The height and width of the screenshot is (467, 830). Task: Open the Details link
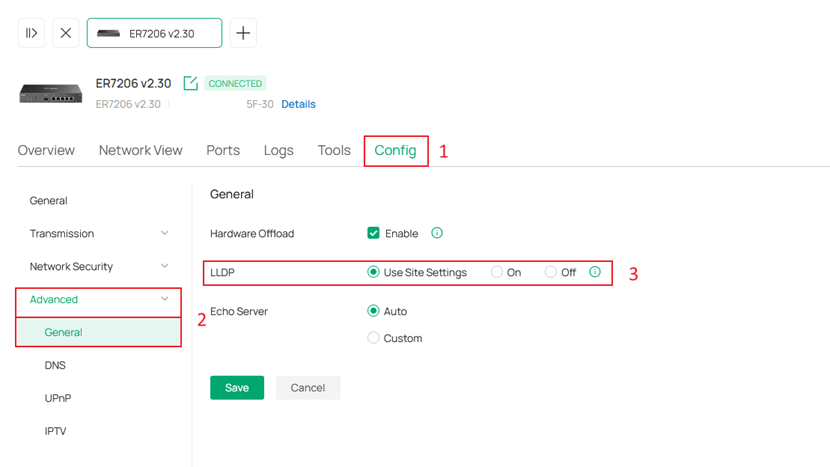[x=298, y=104]
